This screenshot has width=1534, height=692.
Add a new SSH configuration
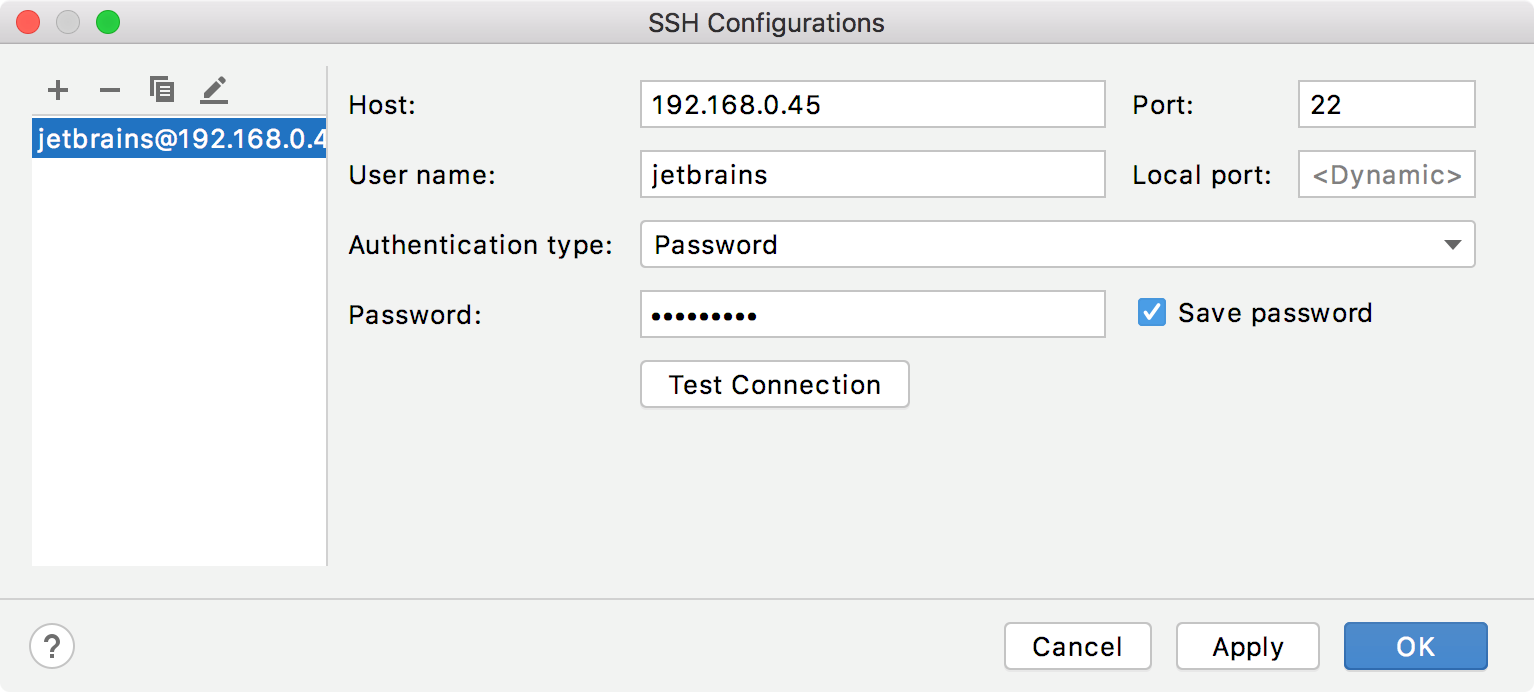(x=57, y=89)
